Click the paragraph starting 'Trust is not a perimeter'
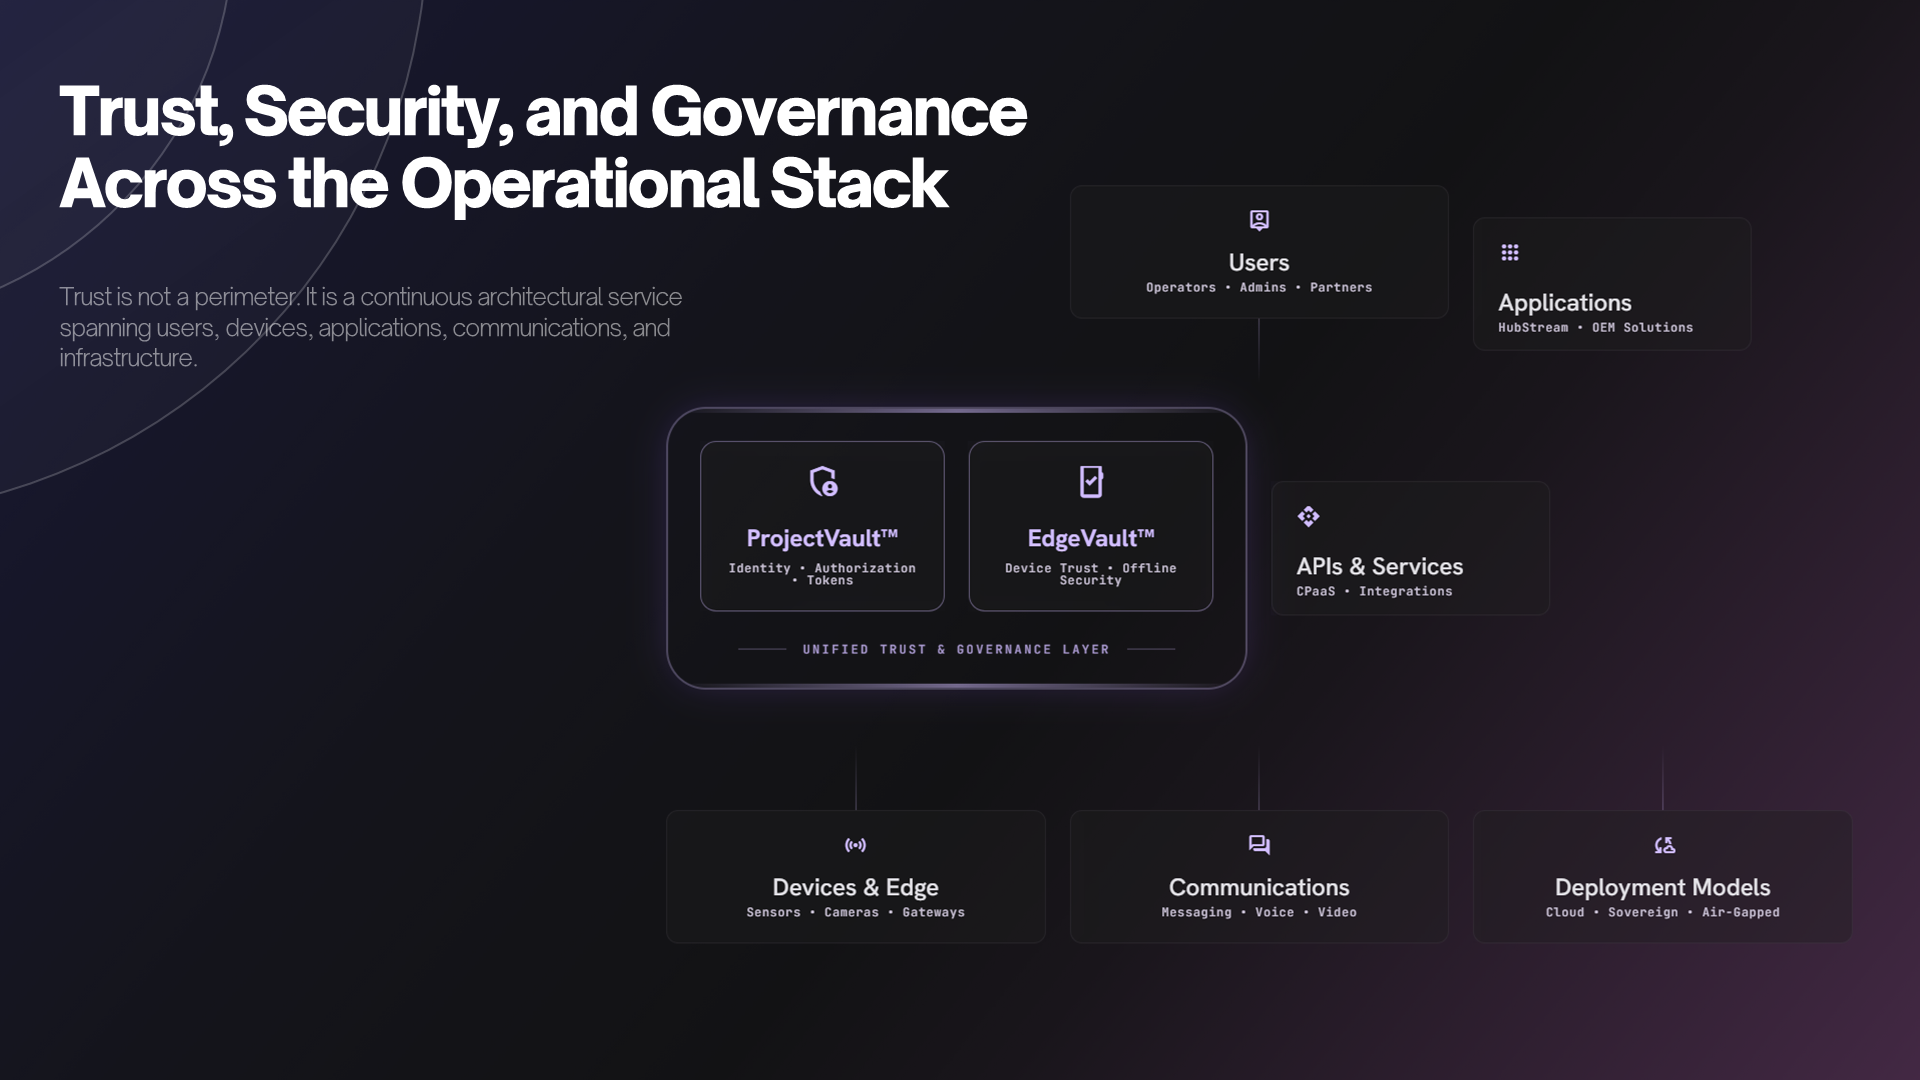 click(x=371, y=327)
